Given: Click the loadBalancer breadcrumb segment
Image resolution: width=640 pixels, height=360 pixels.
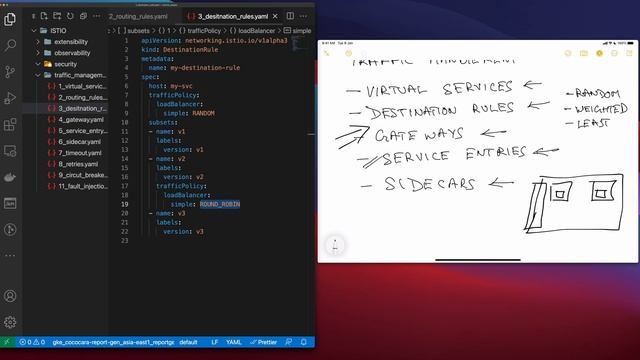Looking at the screenshot, I should [252, 31].
